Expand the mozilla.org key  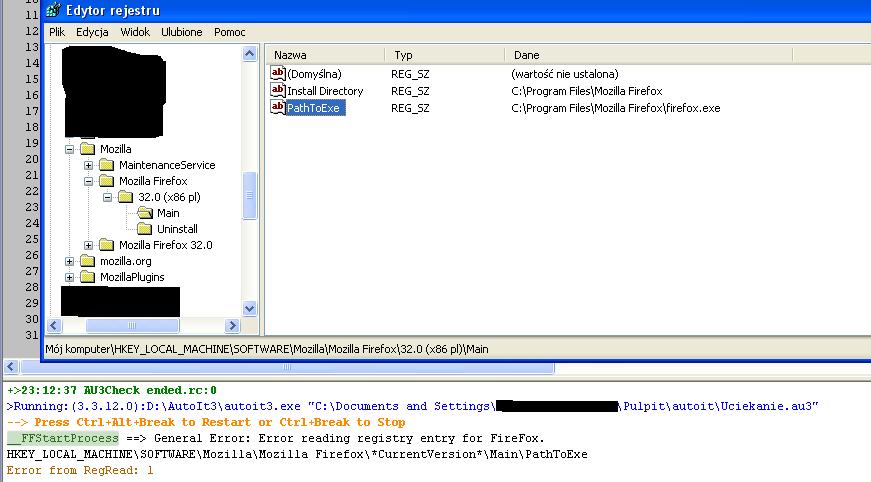point(69,261)
